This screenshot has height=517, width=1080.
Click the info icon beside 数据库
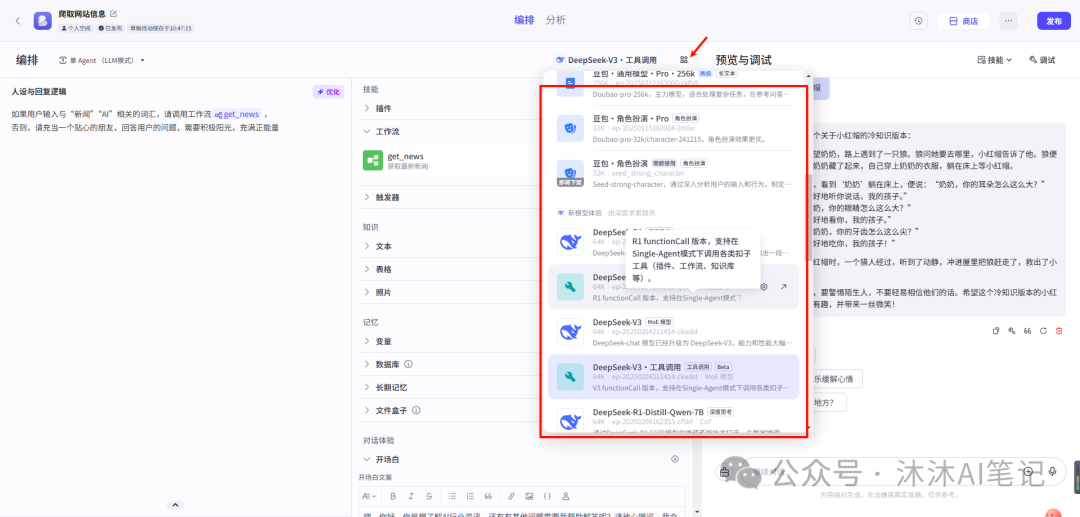tap(408, 363)
